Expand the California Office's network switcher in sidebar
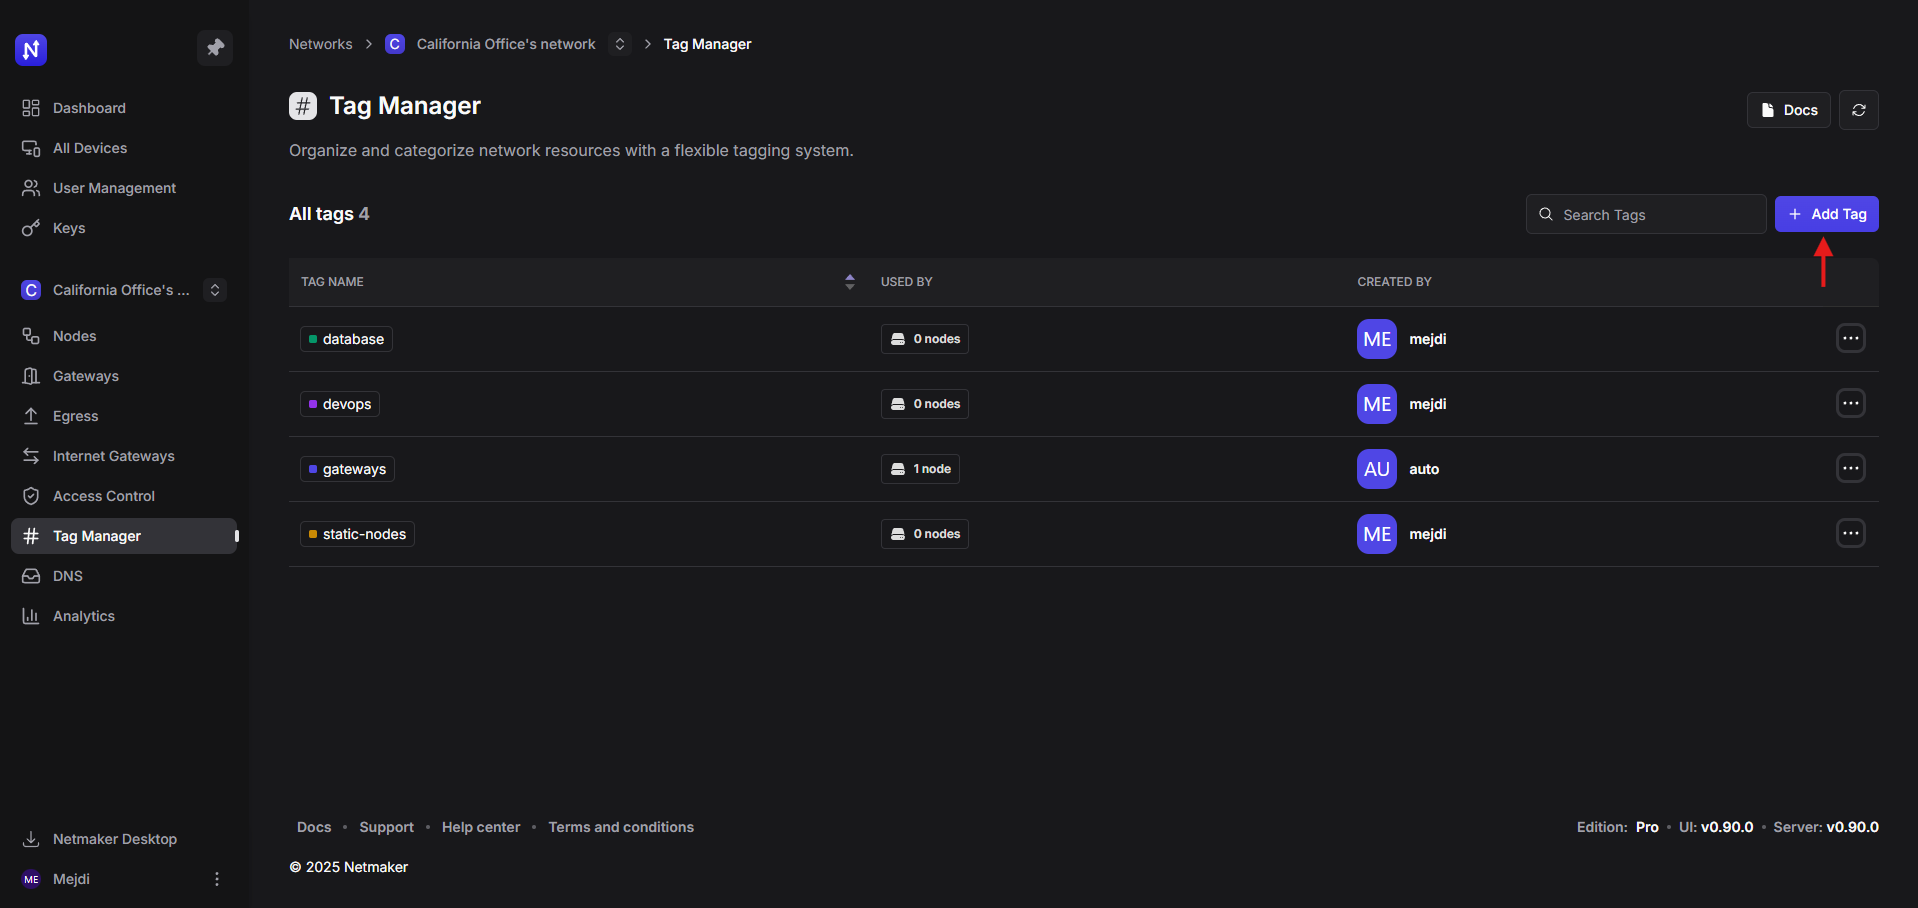 pos(215,290)
